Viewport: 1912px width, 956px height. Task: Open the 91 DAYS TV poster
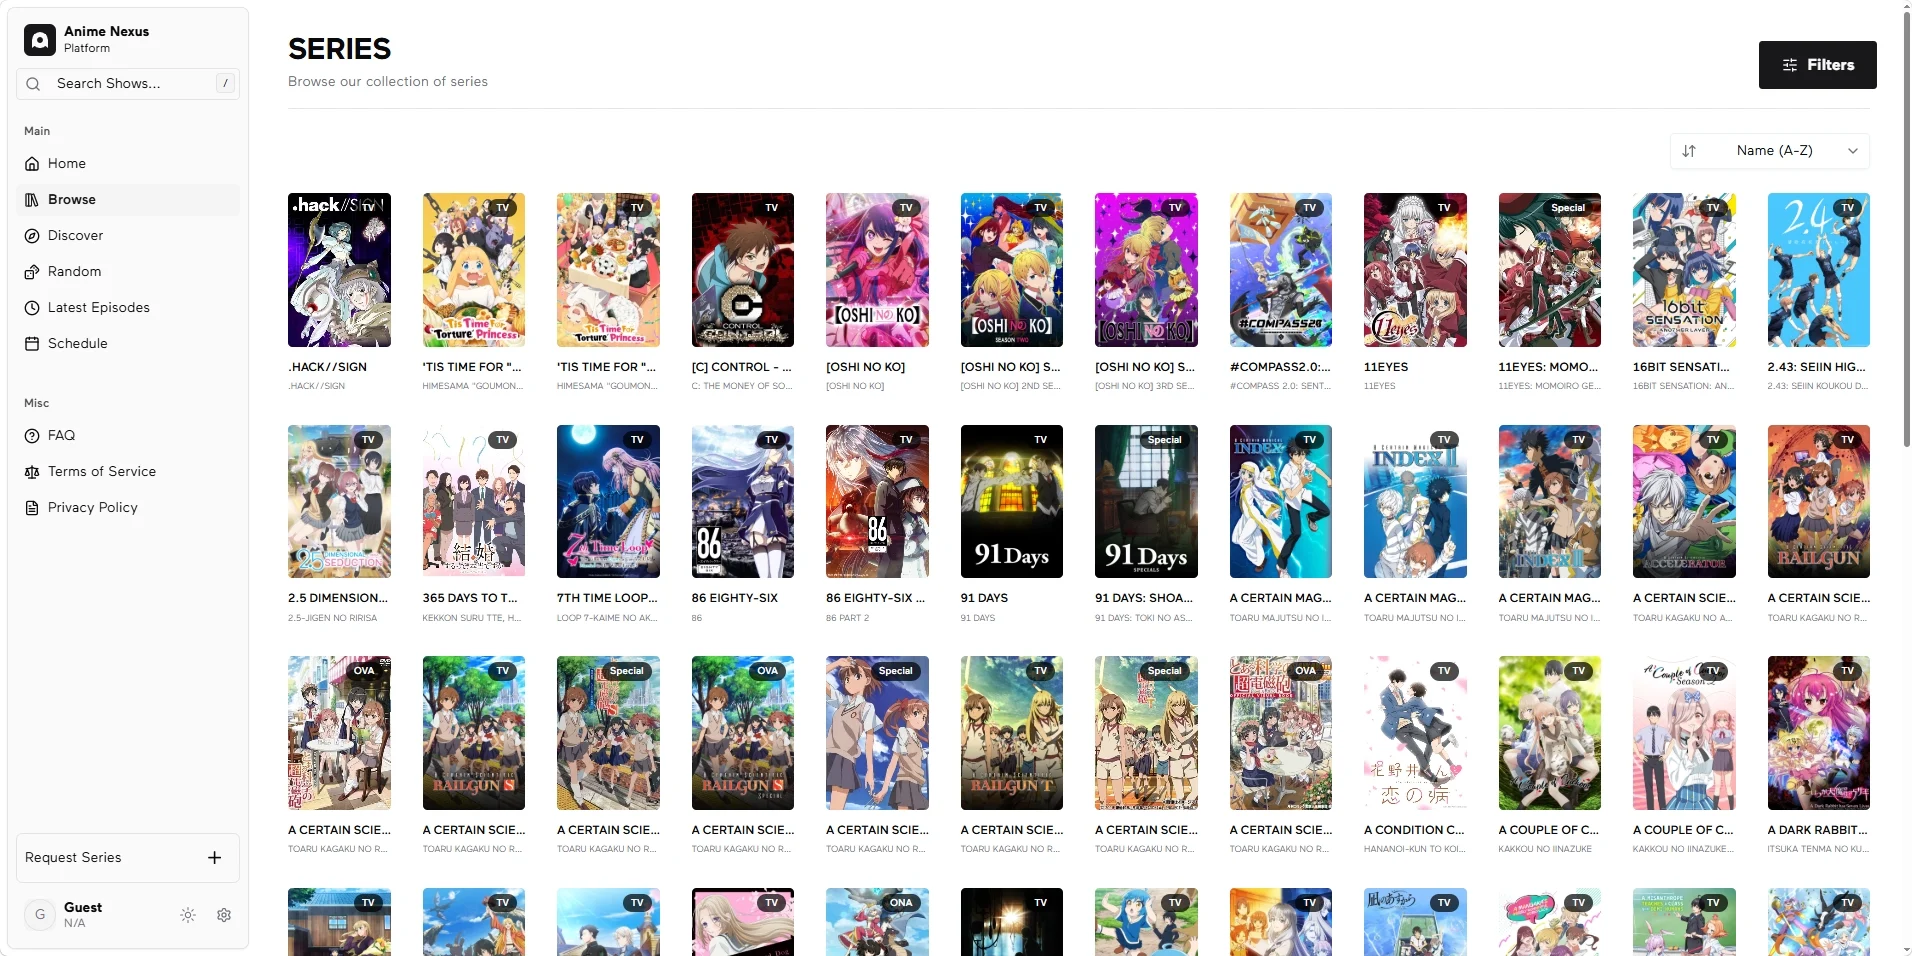(x=1011, y=501)
